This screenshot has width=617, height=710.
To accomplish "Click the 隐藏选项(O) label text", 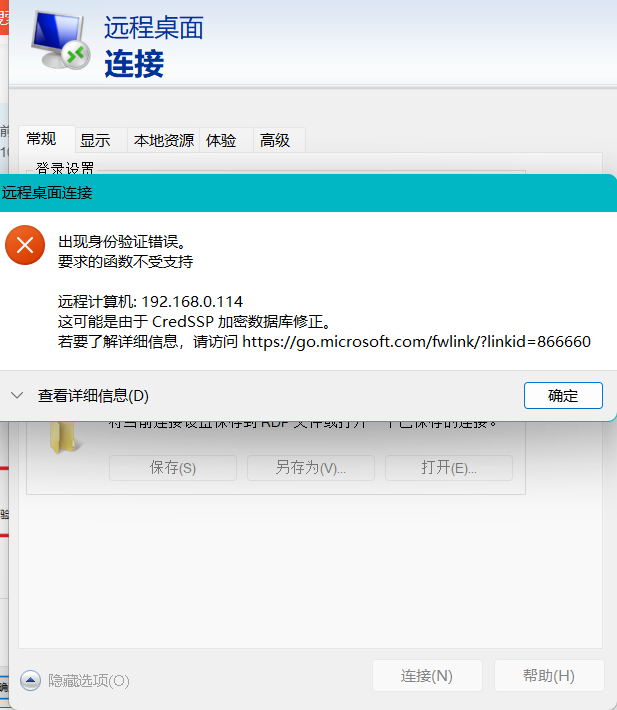I will click(89, 681).
